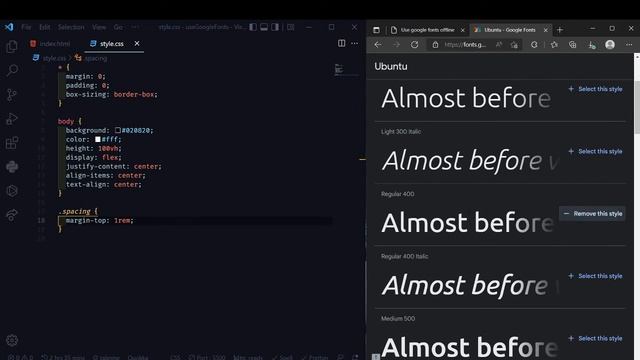Add this page to favorites icon

click(514, 45)
